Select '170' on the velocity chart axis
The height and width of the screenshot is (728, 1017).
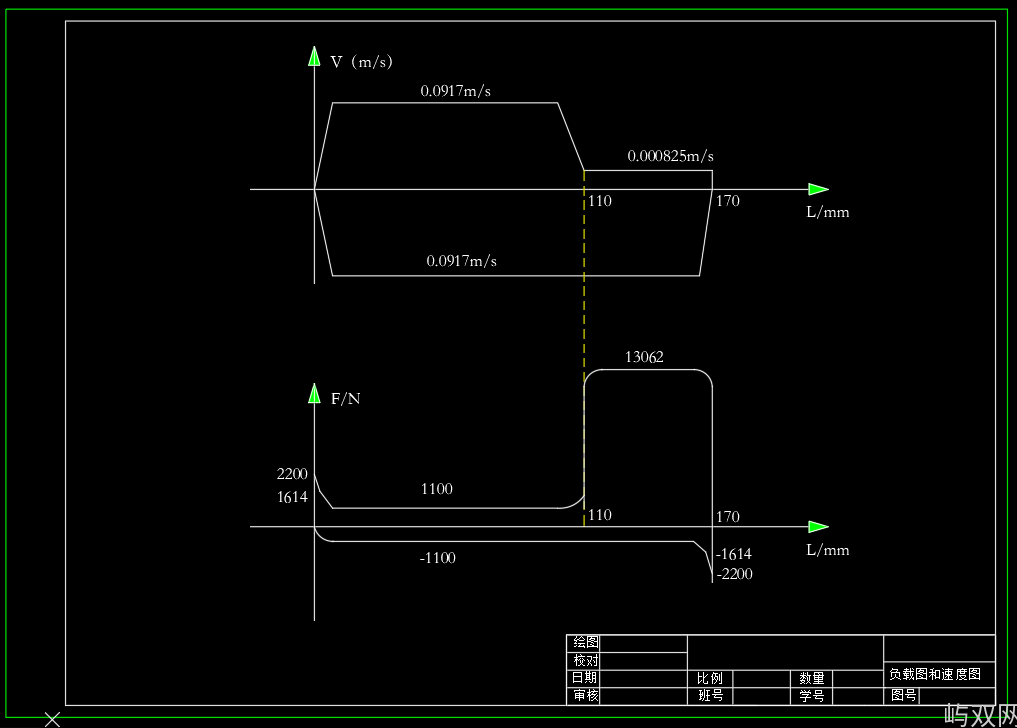click(x=728, y=201)
